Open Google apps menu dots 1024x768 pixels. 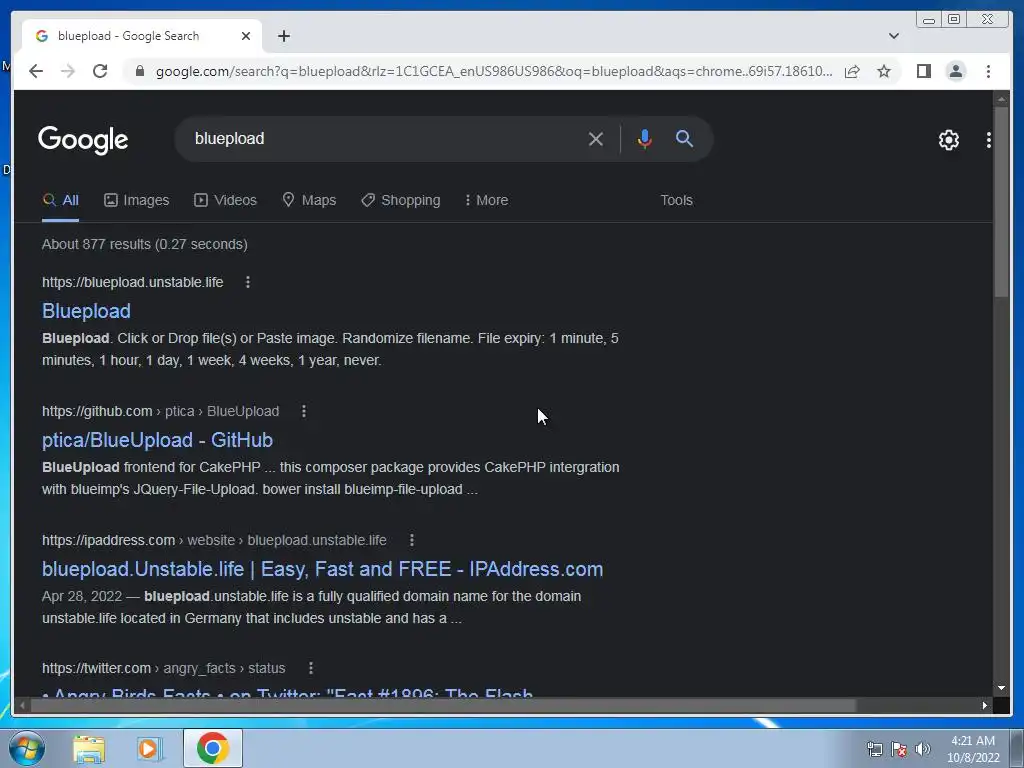988,140
